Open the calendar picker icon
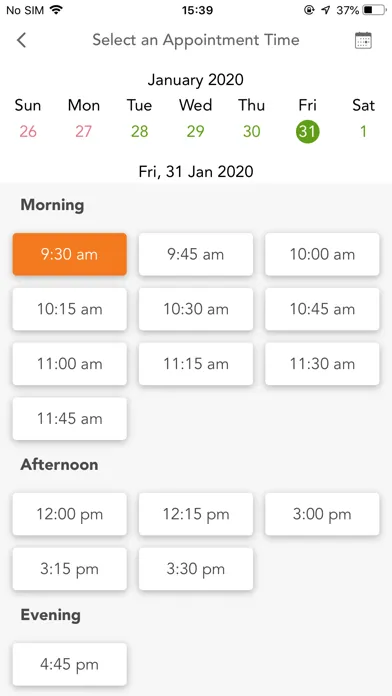Image resolution: width=392 pixels, height=696 pixels. tap(363, 40)
